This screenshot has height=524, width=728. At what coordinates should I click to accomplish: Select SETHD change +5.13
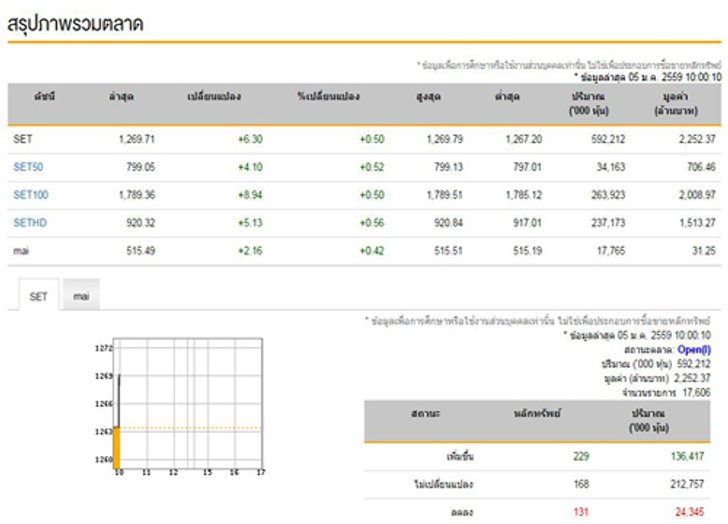(x=250, y=223)
